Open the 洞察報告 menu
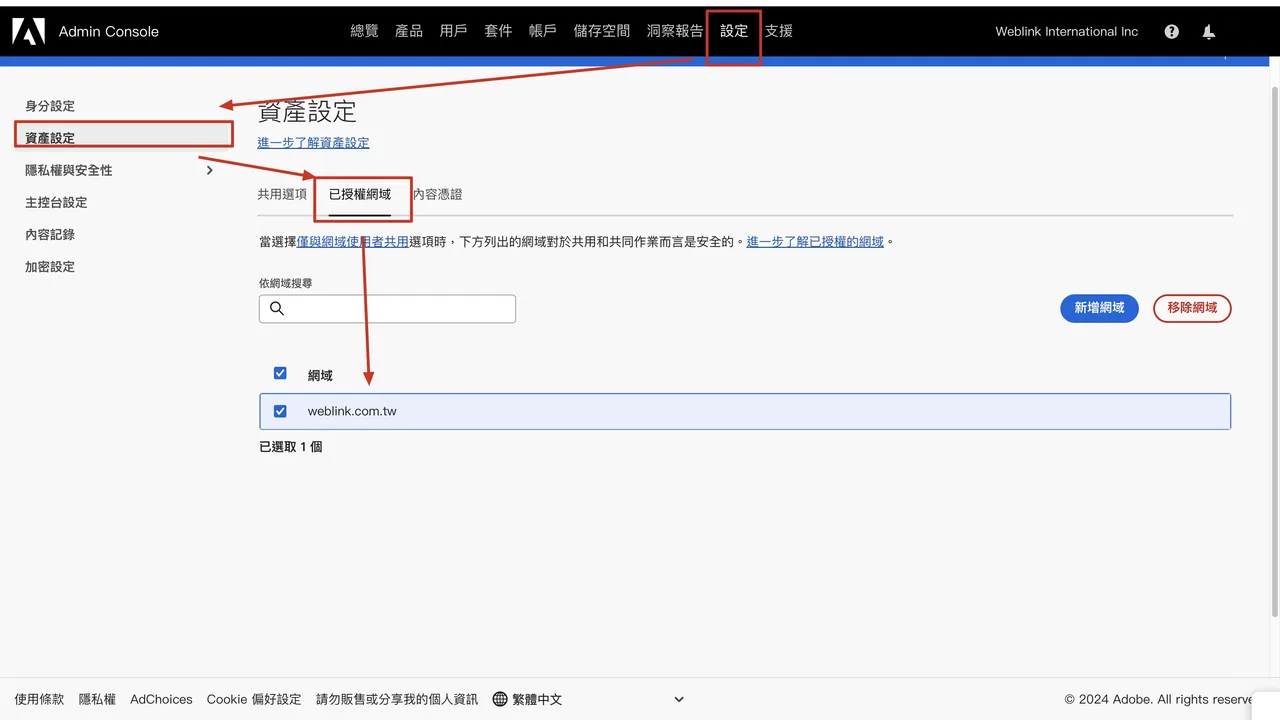The width and height of the screenshot is (1280, 720). click(675, 31)
